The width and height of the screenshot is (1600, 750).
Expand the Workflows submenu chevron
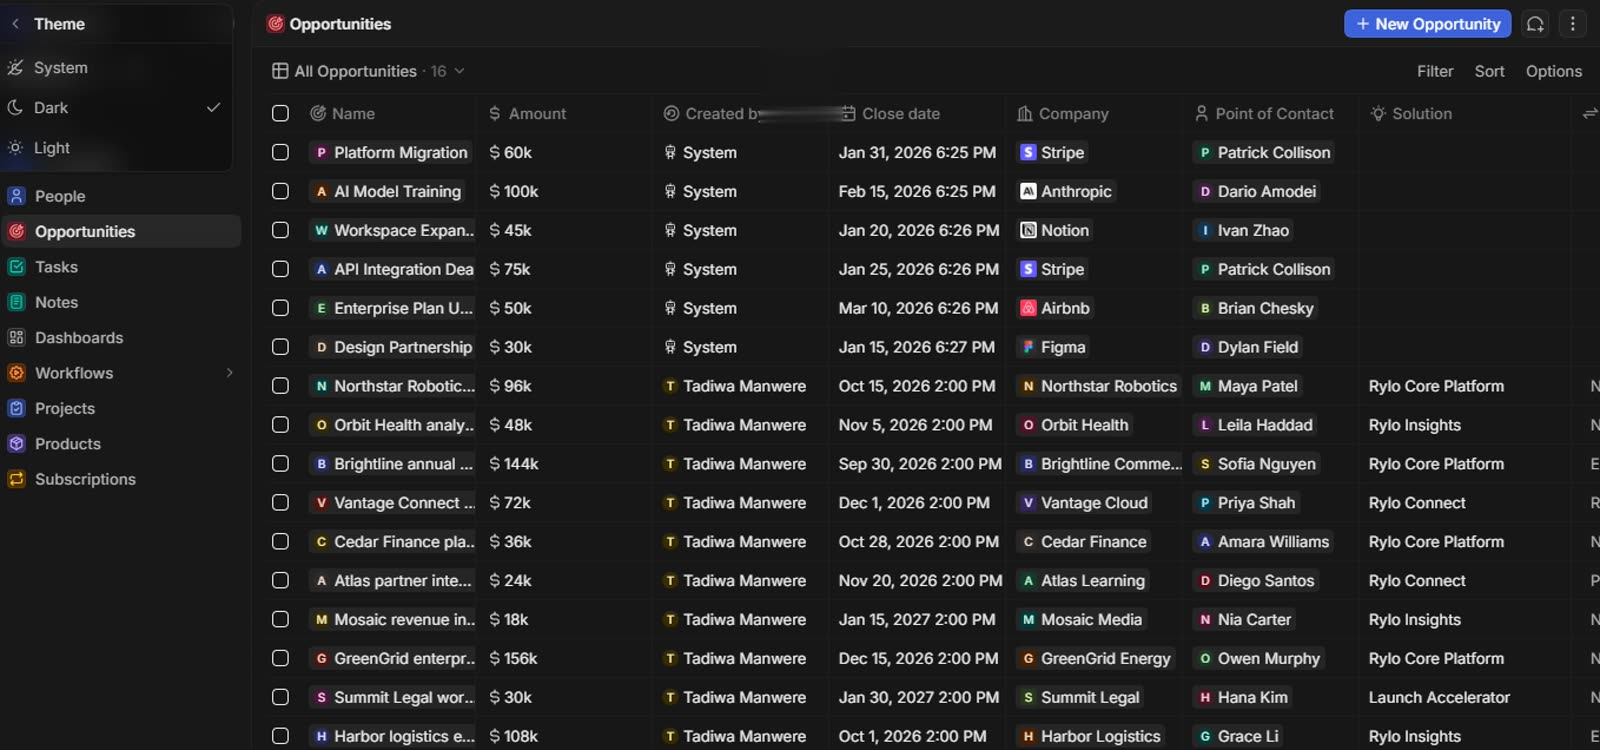[230, 373]
